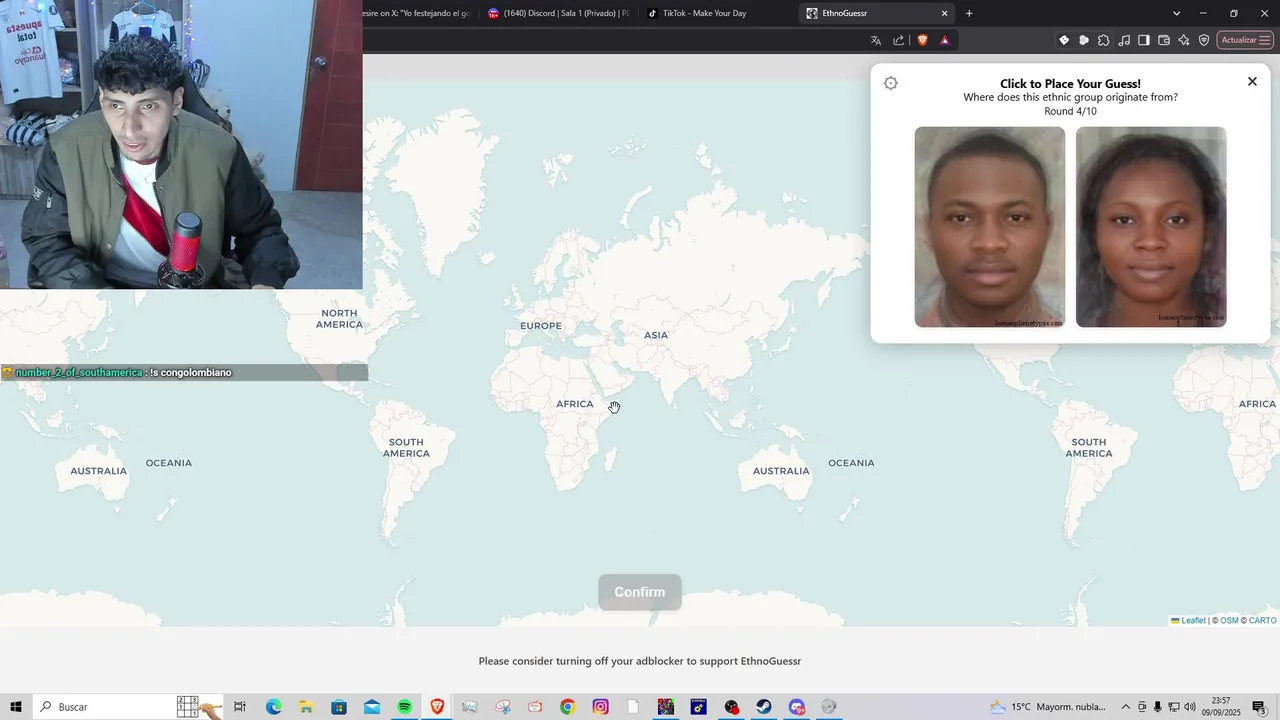Open Google Chrome from the taskbar
The height and width of the screenshot is (720, 1280).
568,707
